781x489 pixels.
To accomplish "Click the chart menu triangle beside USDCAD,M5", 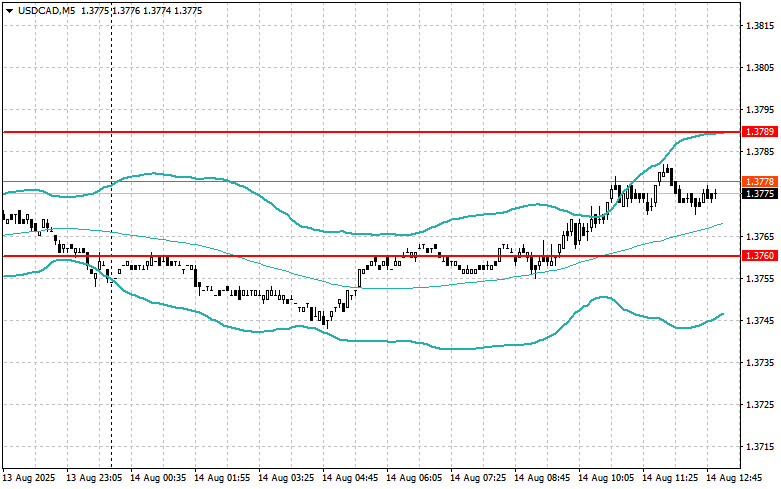I will point(9,11).
